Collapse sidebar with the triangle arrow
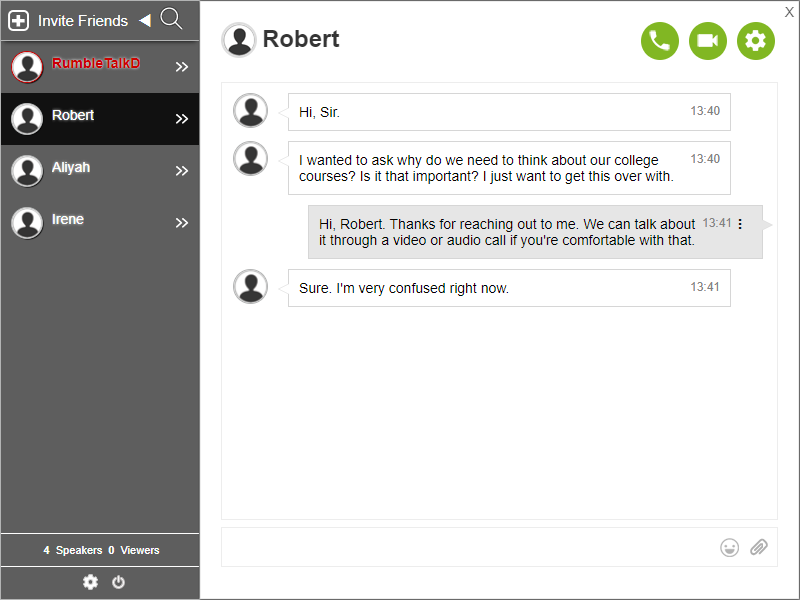 (144, 20)
